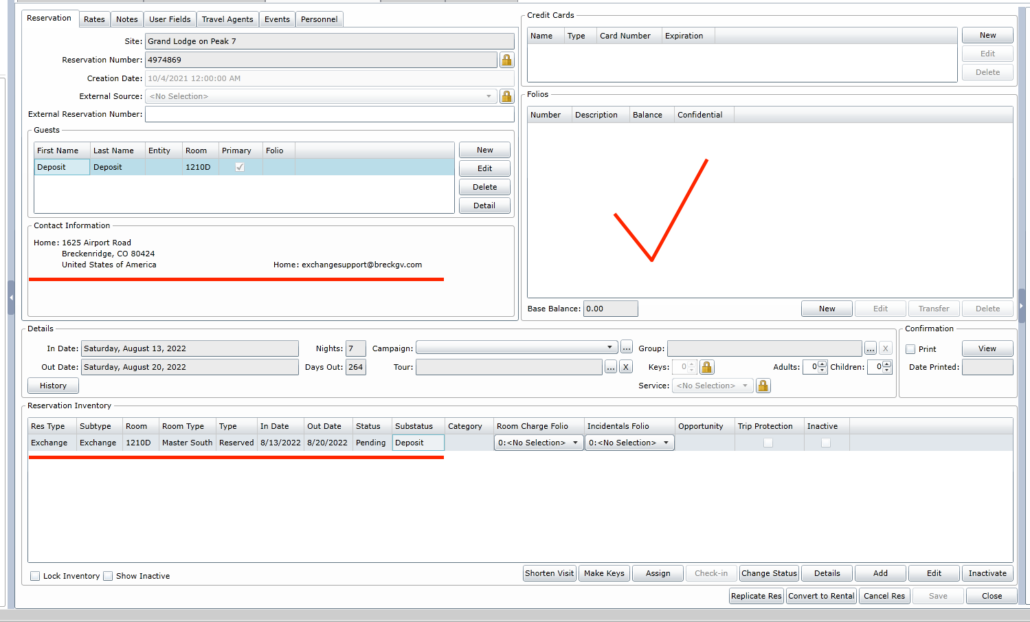This screenshot has height=622, width=1030.
Task: Open the Group ellipsis browse button
Action: [870, 348]
